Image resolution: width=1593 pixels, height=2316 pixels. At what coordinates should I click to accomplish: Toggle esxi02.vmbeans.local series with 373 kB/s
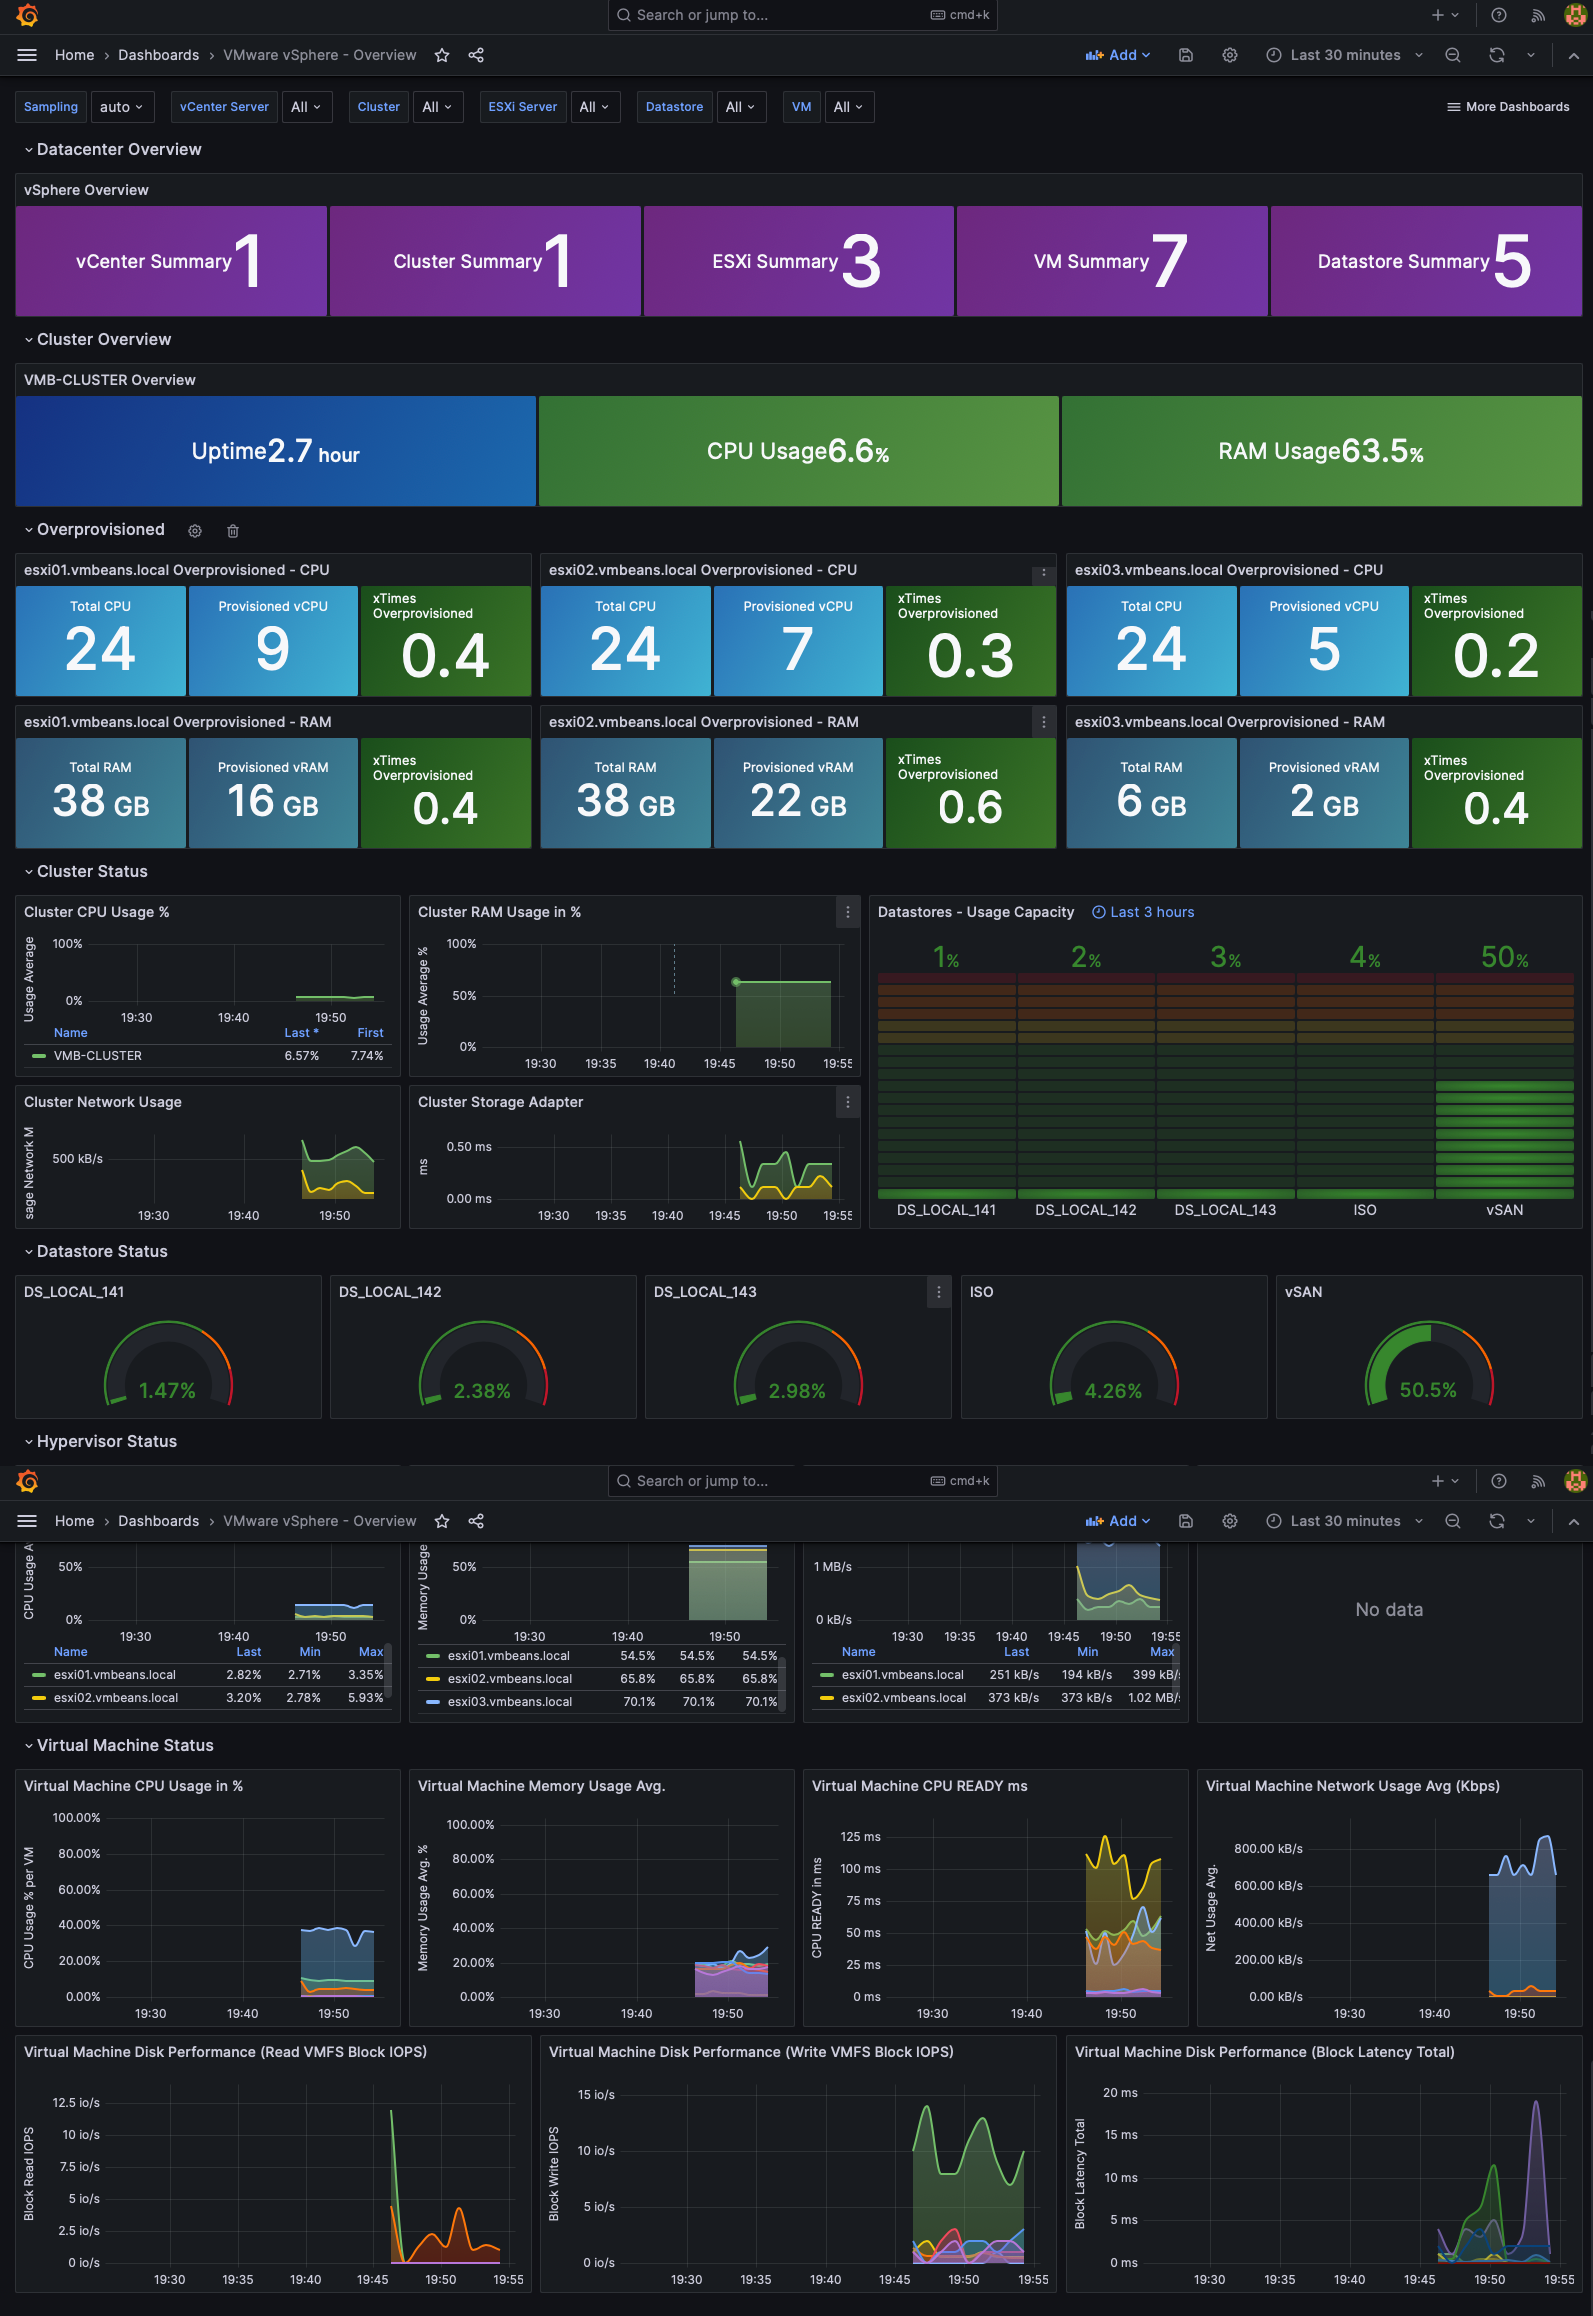(904, 1698)
